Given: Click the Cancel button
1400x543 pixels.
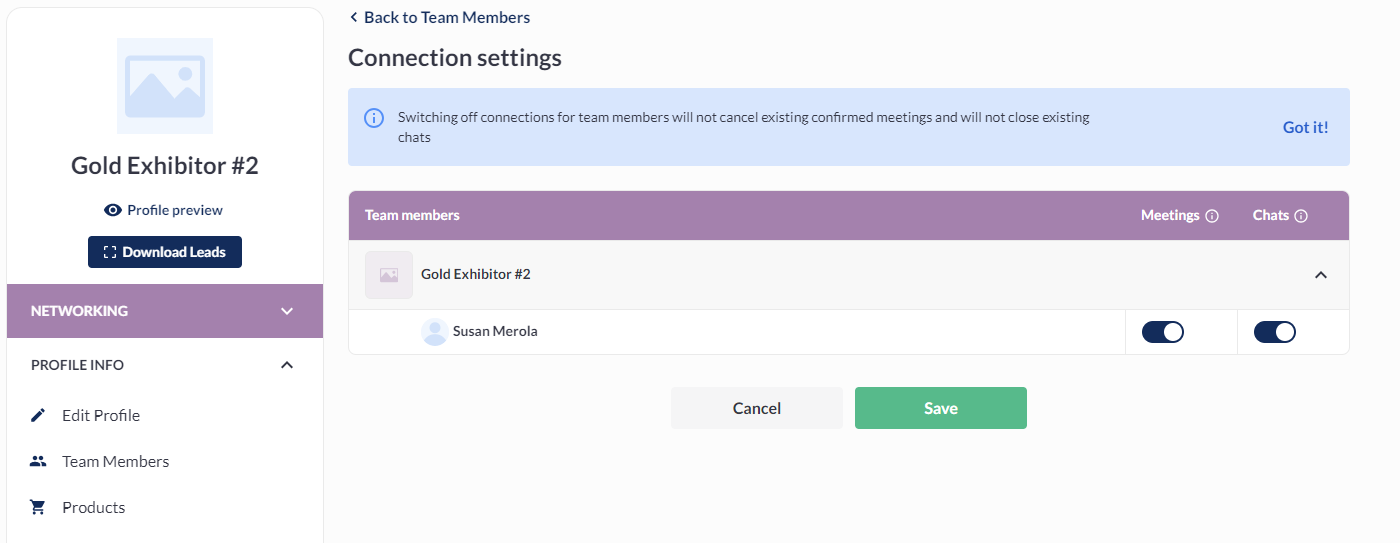Looking at the screenshot, I should [756, 408].
